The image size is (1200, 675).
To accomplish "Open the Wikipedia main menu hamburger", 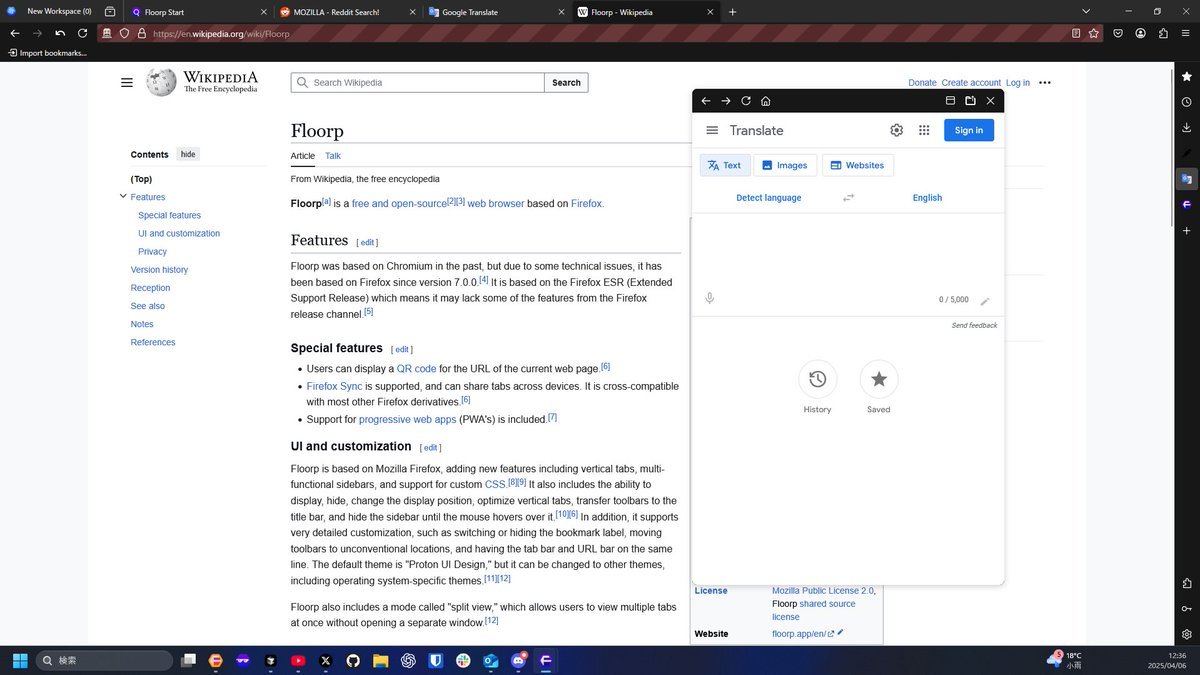I will [127, 83].
